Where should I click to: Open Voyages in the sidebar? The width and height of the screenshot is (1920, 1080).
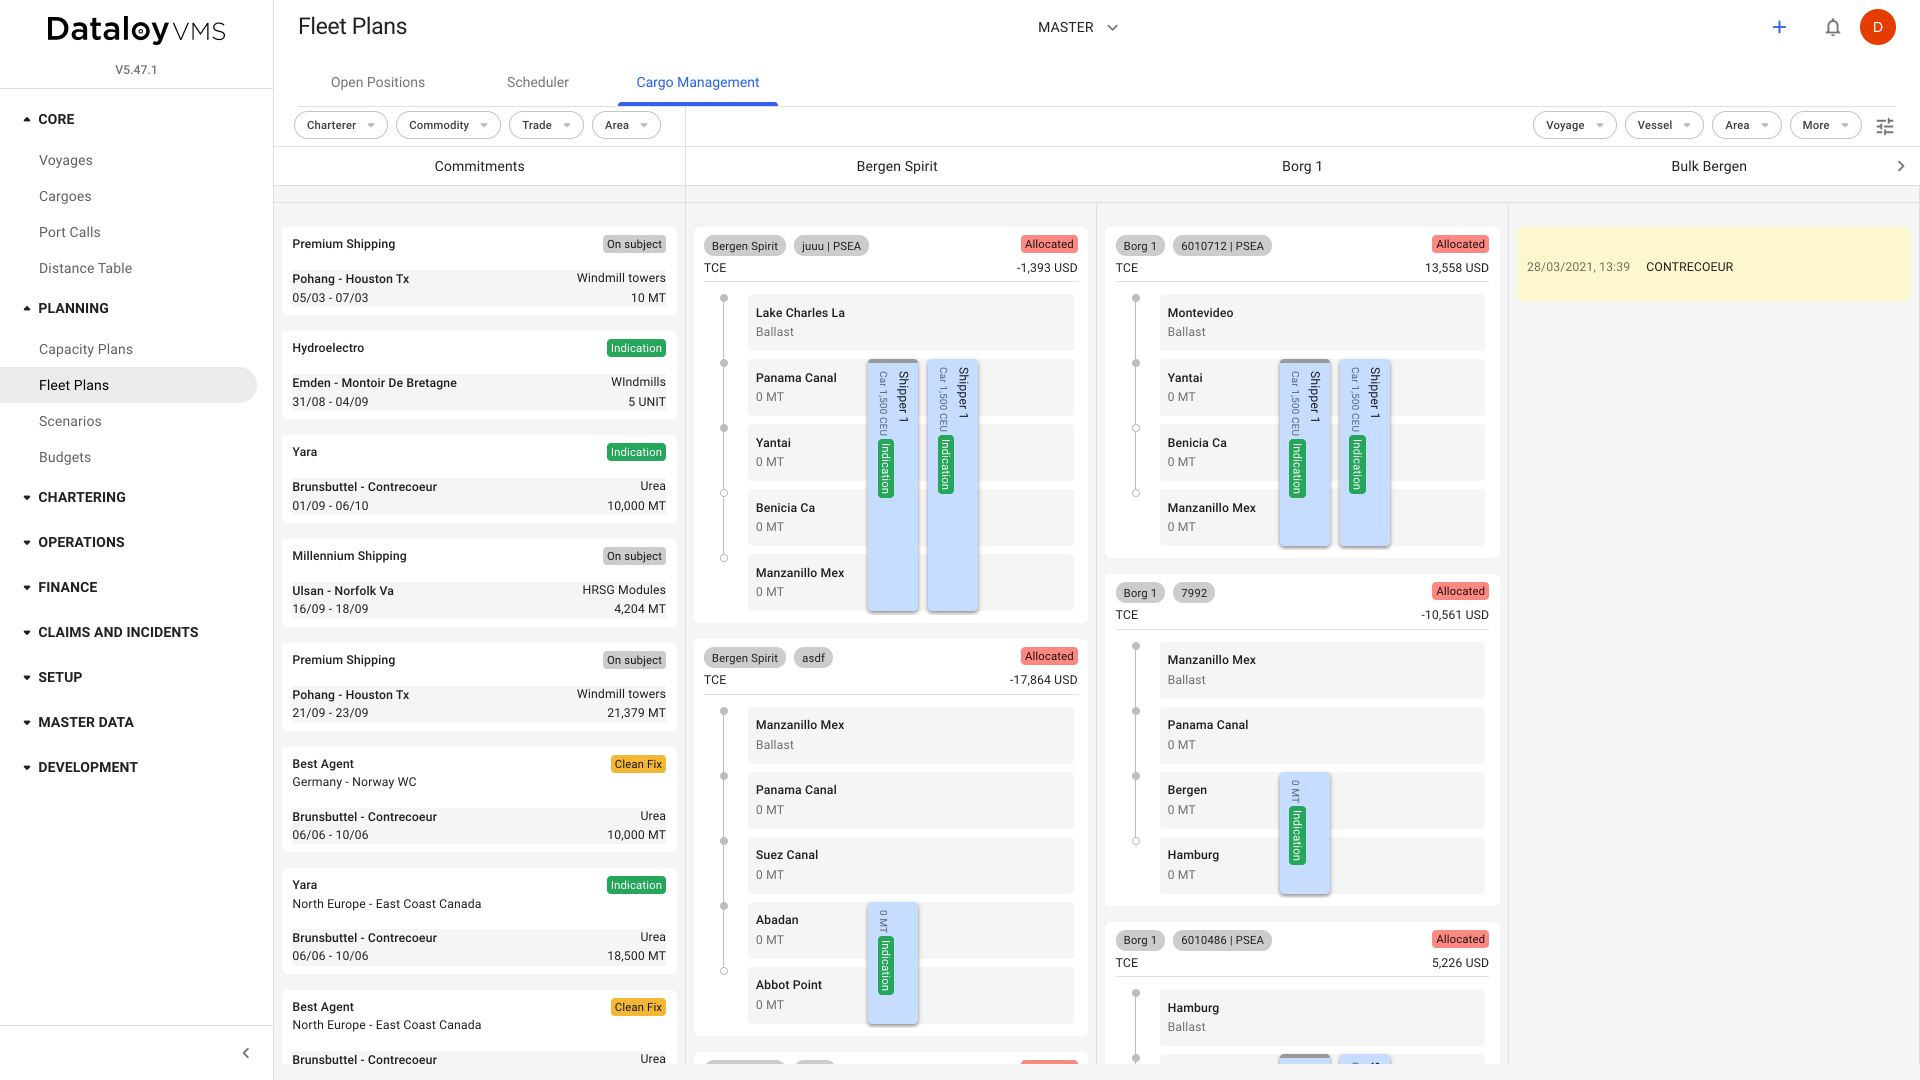66,160
